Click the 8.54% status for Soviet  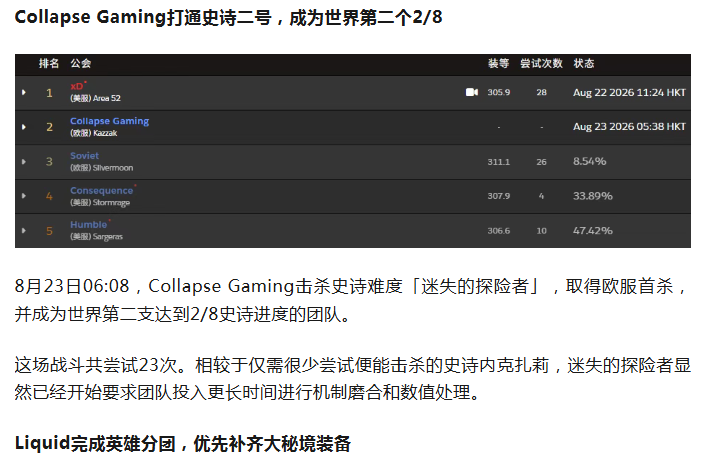(x=590, y=161)
